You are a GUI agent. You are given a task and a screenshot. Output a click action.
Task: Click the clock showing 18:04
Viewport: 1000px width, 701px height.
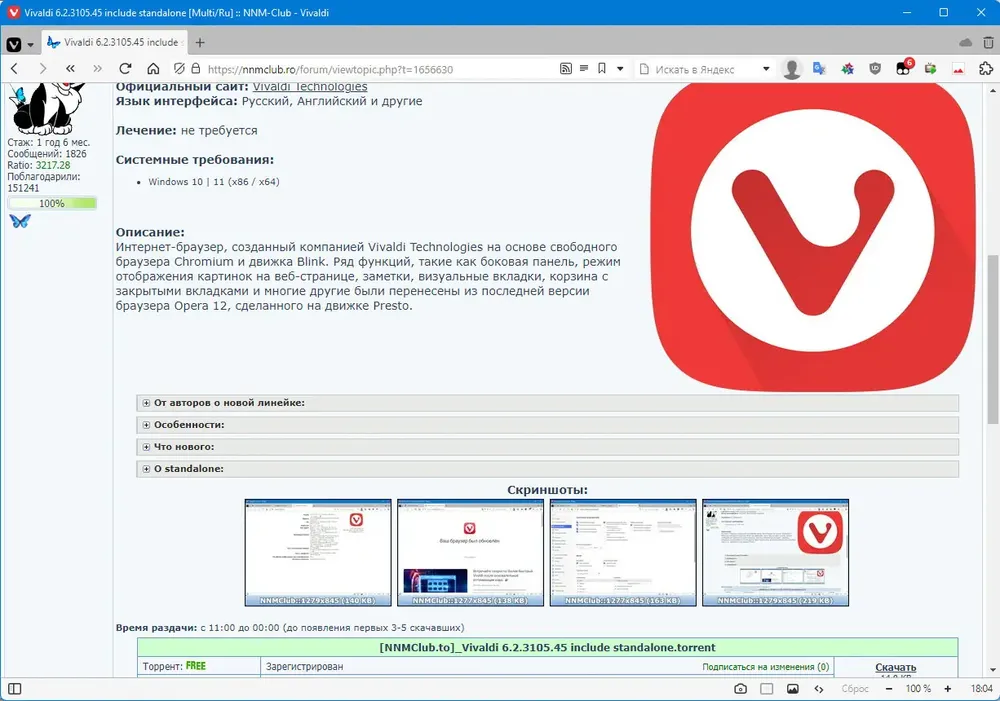[982, 689]
